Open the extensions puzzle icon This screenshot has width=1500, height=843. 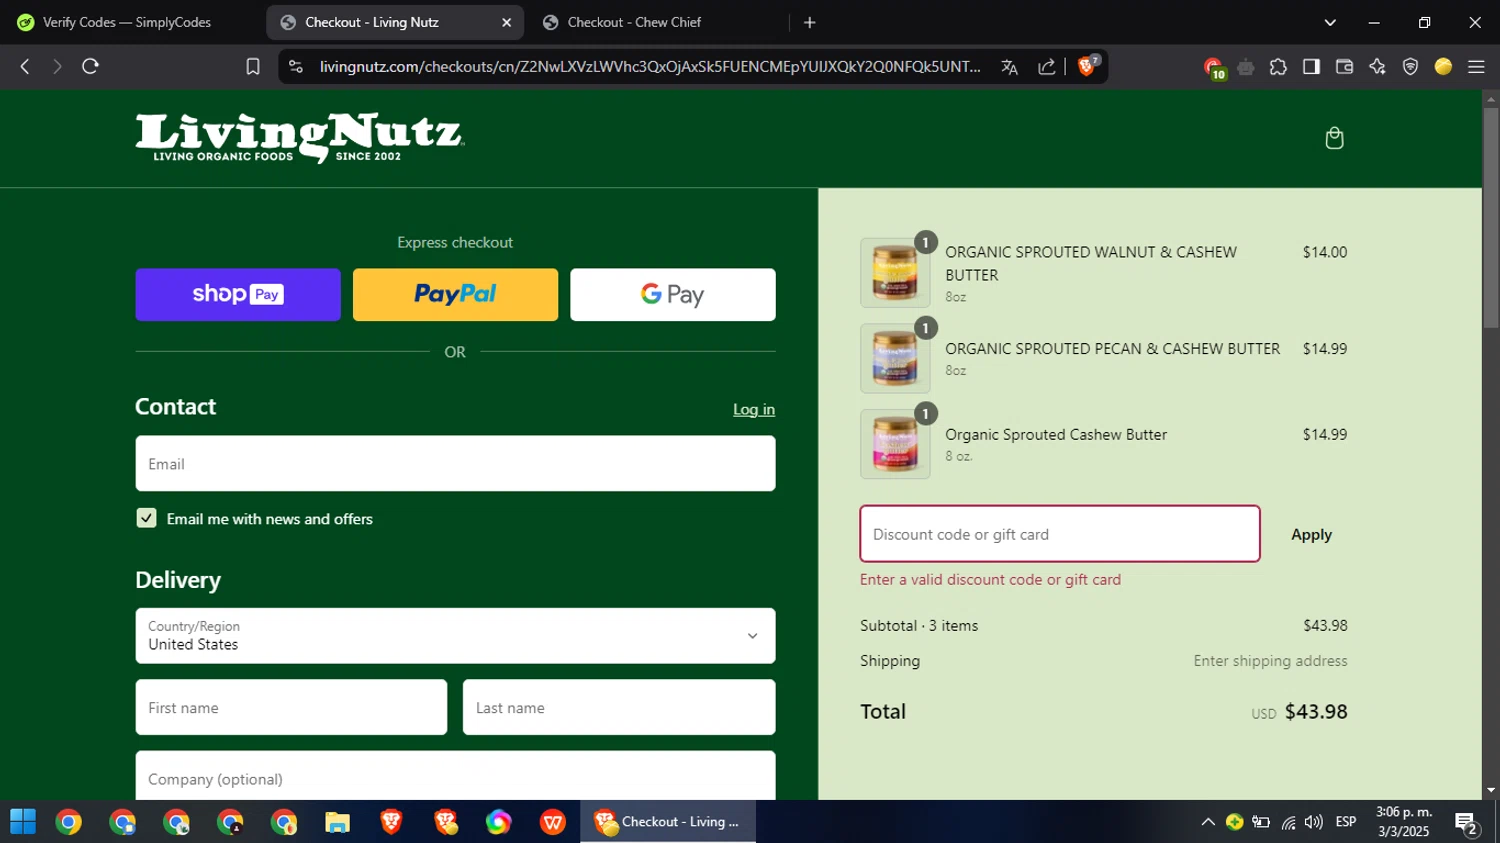tap(1278, 67)
